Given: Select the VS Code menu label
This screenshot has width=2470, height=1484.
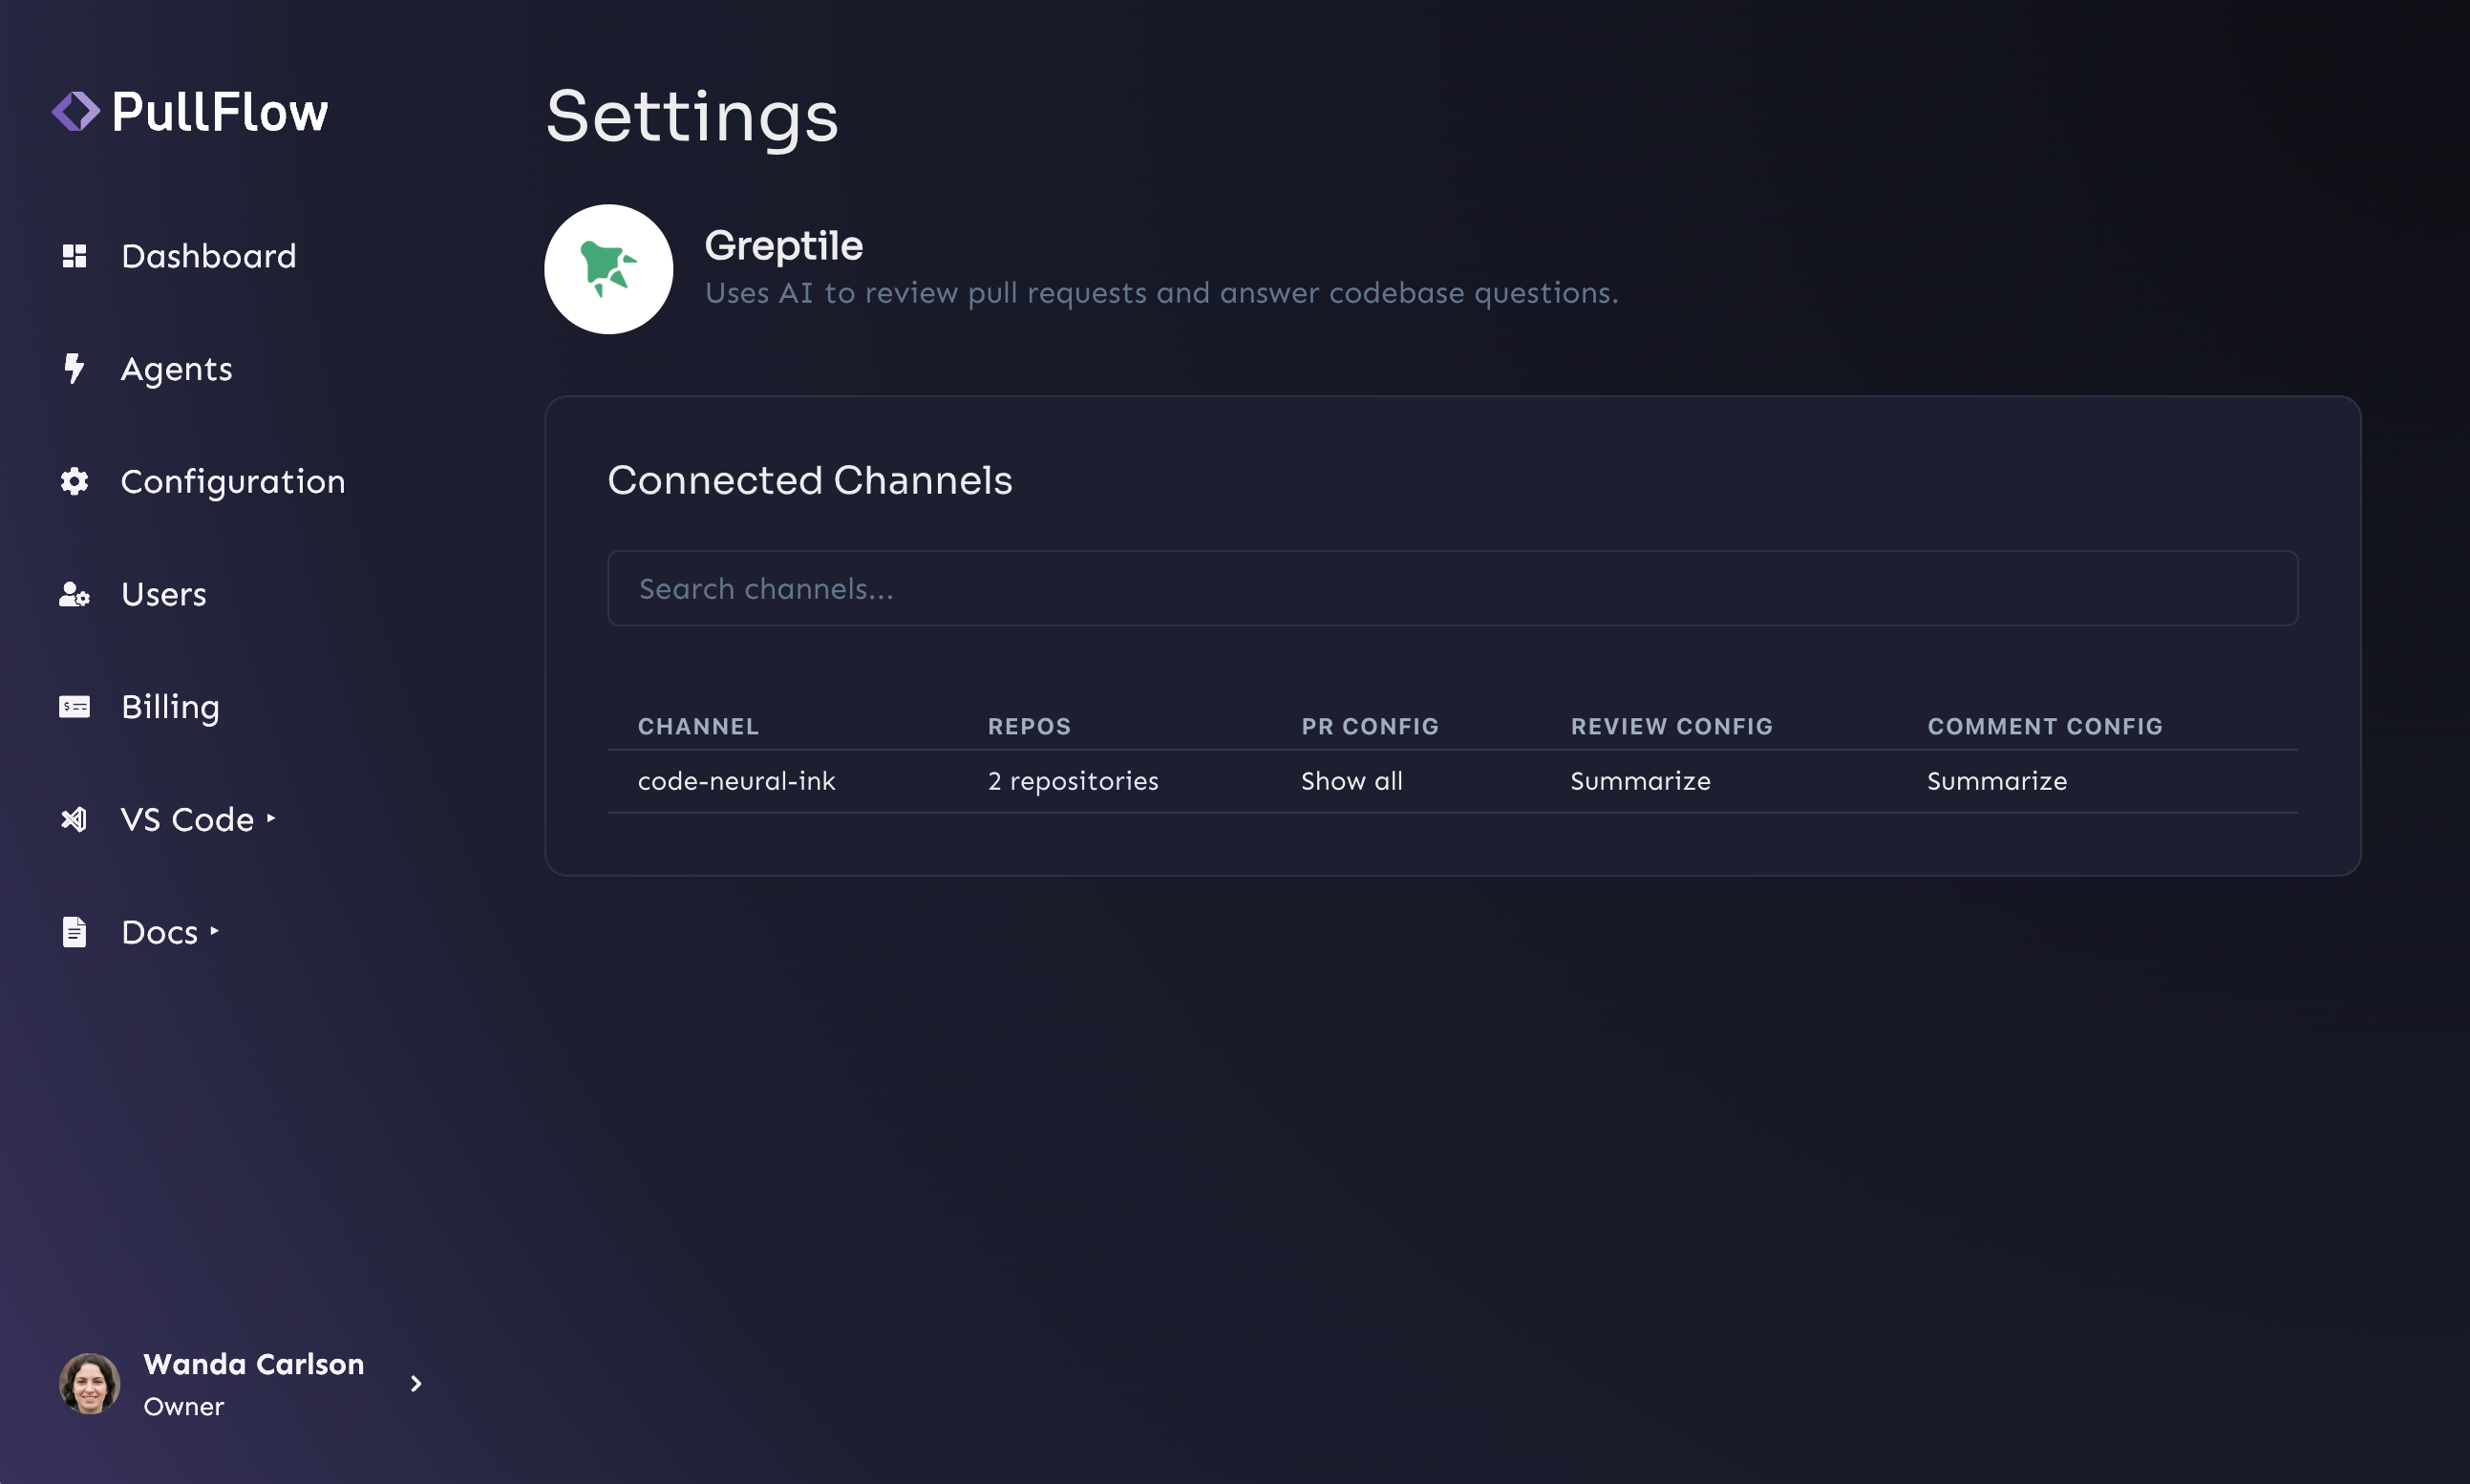Looking at the screenshot, I should click(x=187, y=820).
